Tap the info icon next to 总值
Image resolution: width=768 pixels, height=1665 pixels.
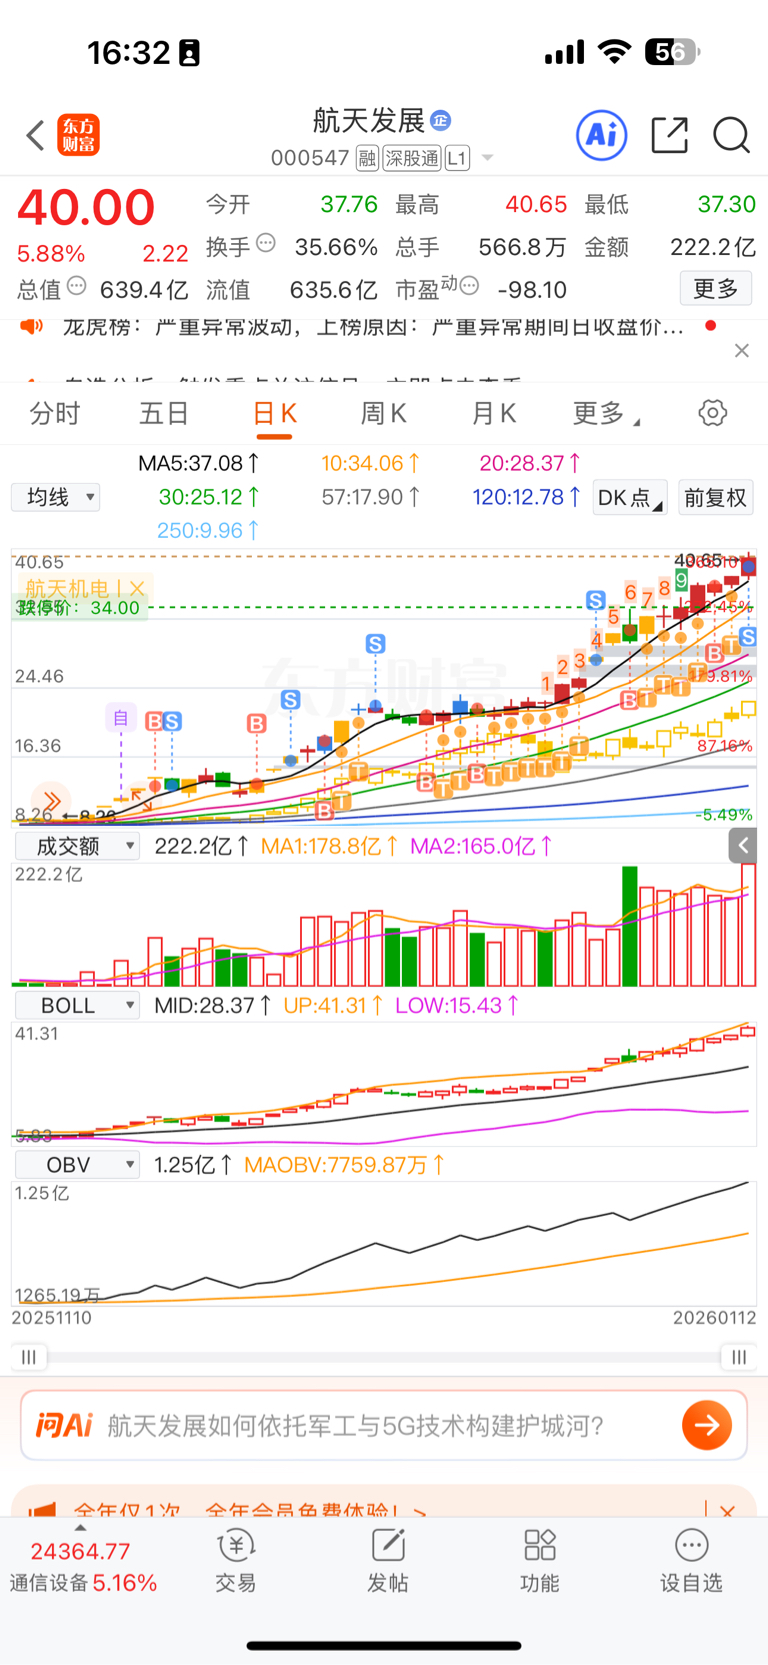[76, 287]
